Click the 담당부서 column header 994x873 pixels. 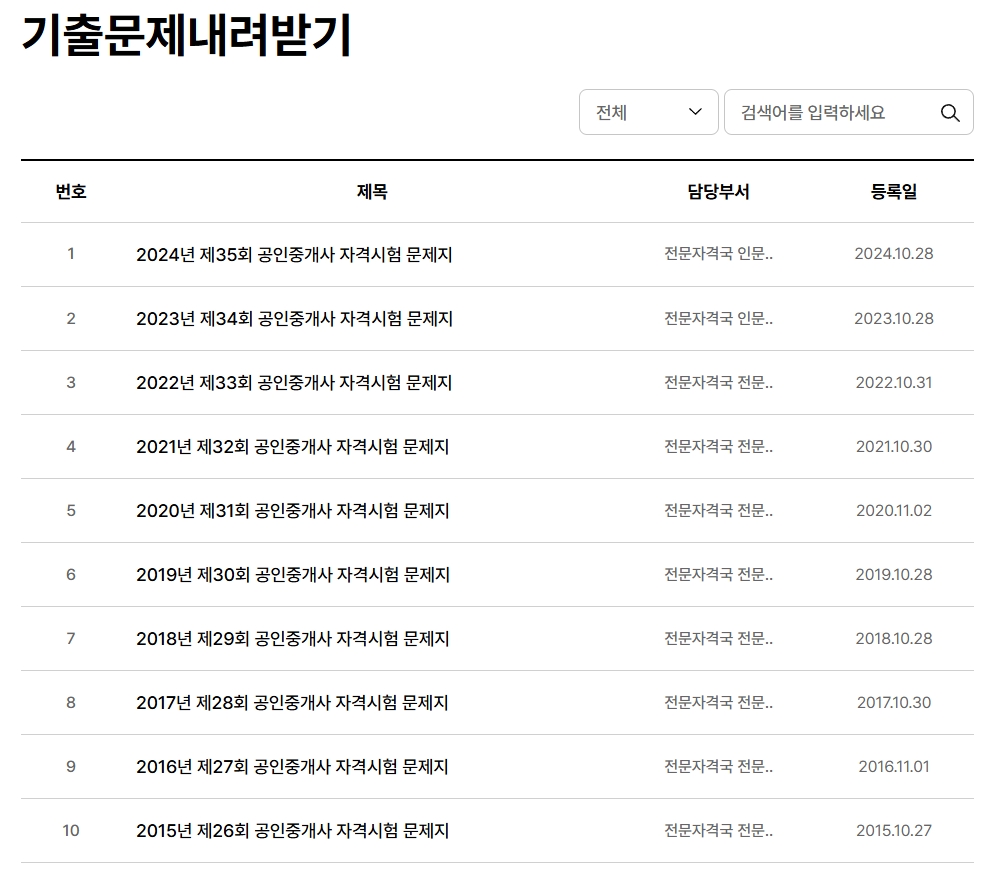click(x=716, y=191)
